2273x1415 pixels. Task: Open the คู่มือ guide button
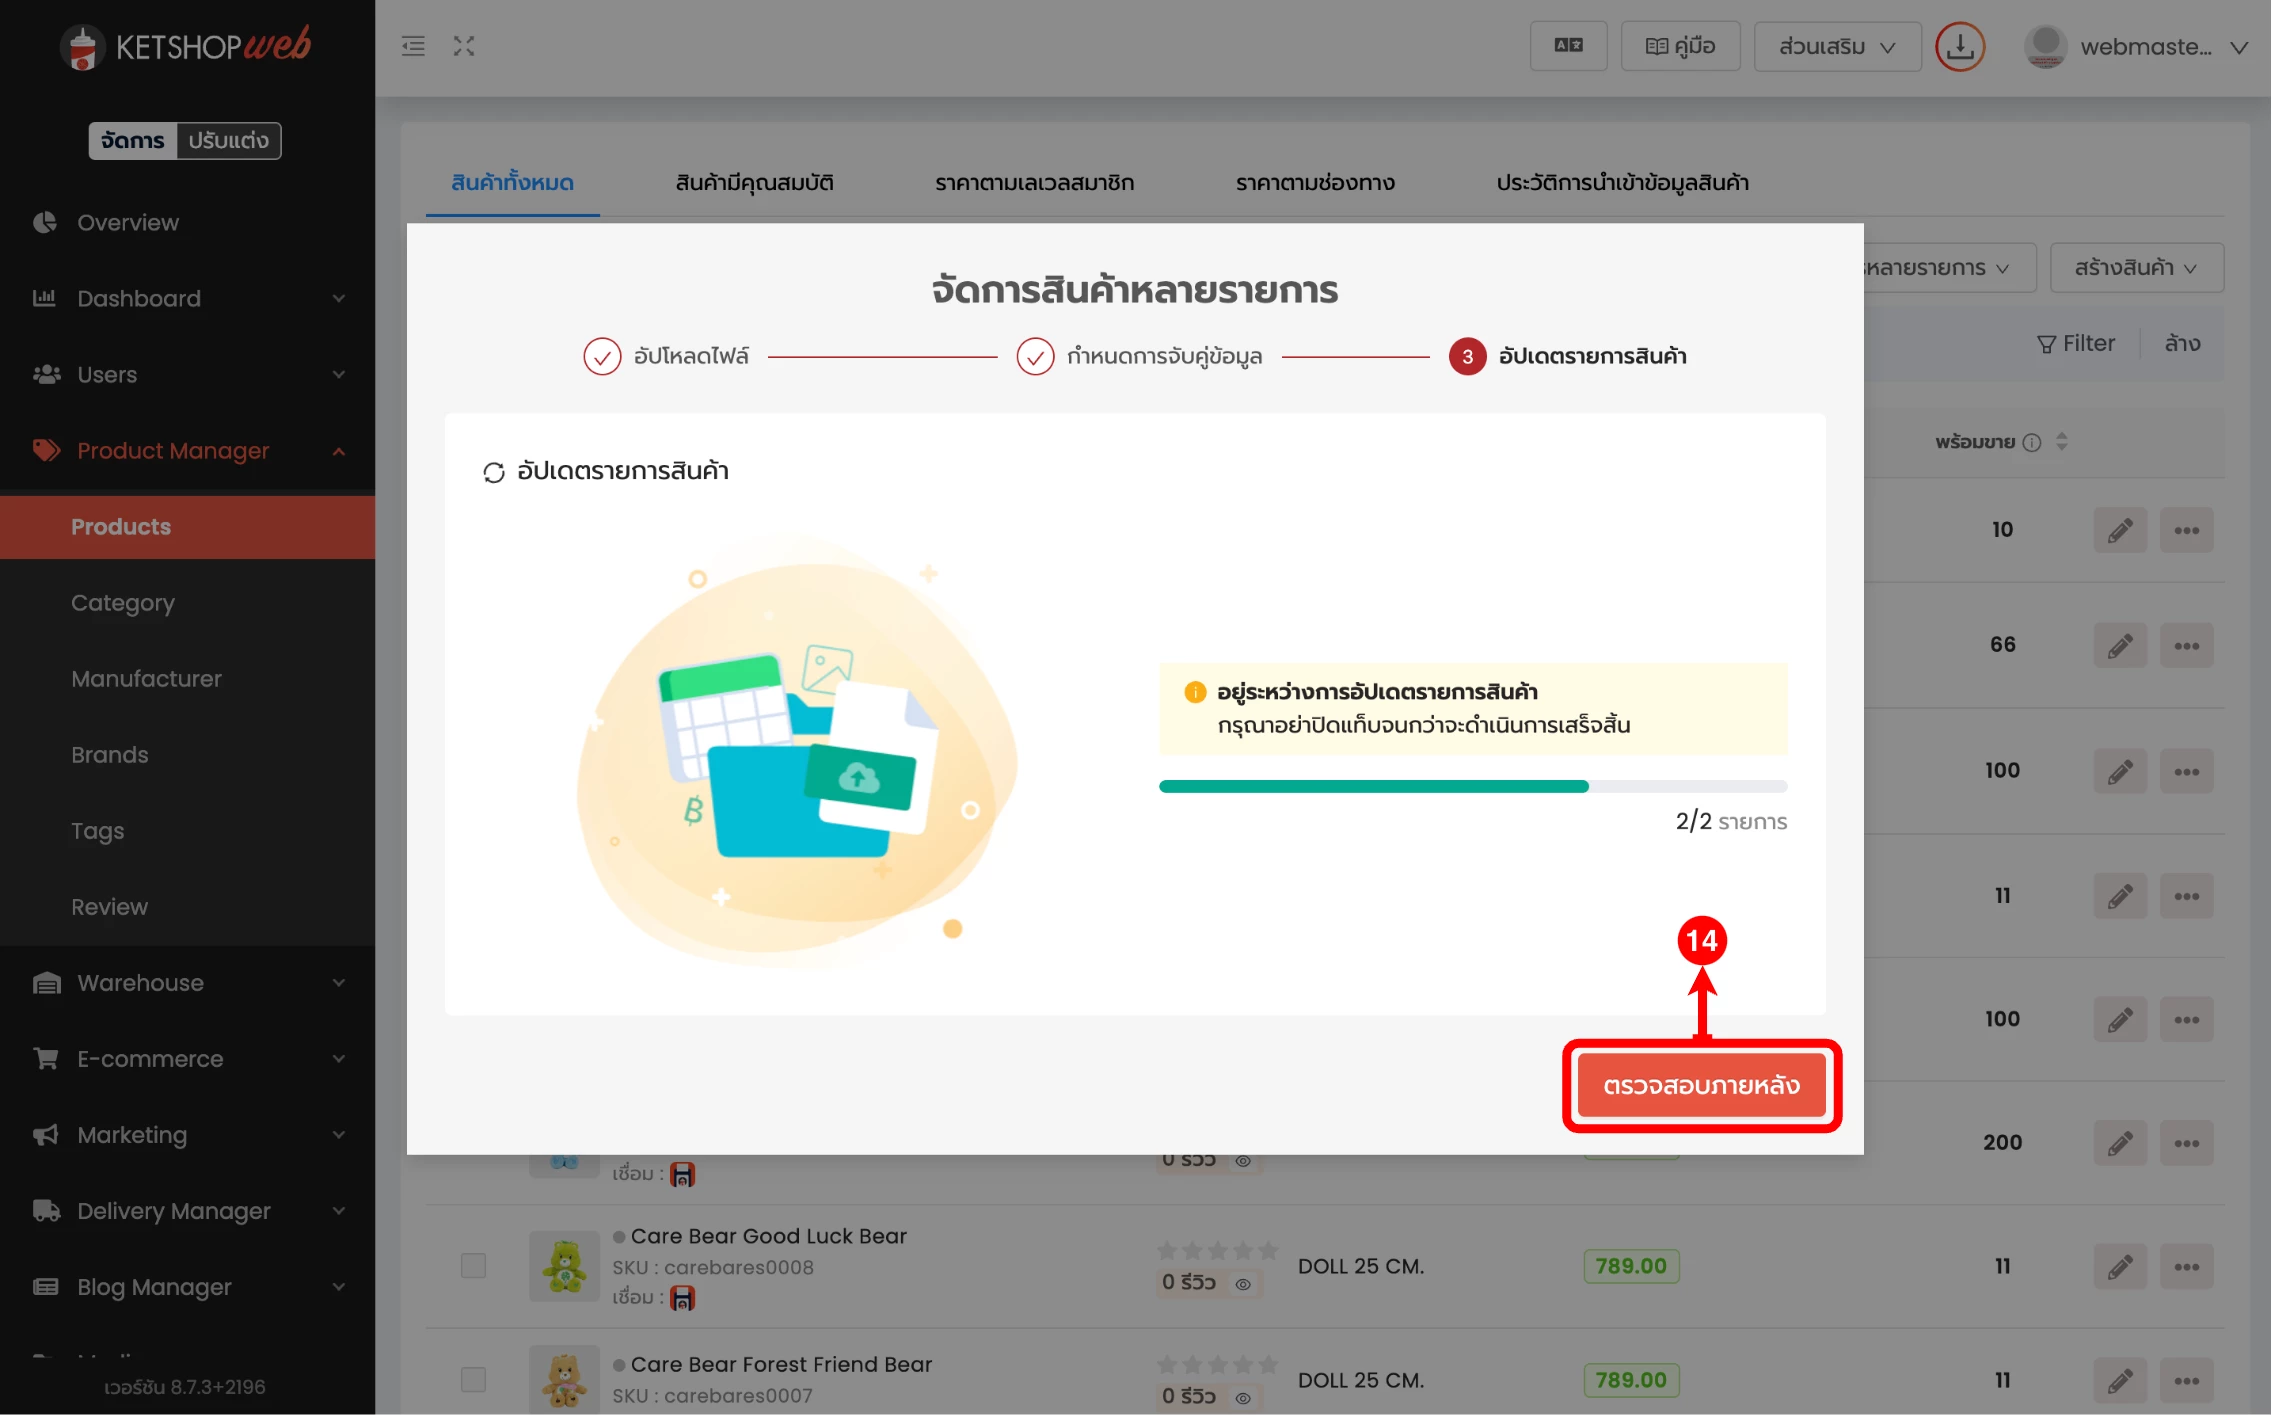pyautogui.click(x=1681, y=46)
